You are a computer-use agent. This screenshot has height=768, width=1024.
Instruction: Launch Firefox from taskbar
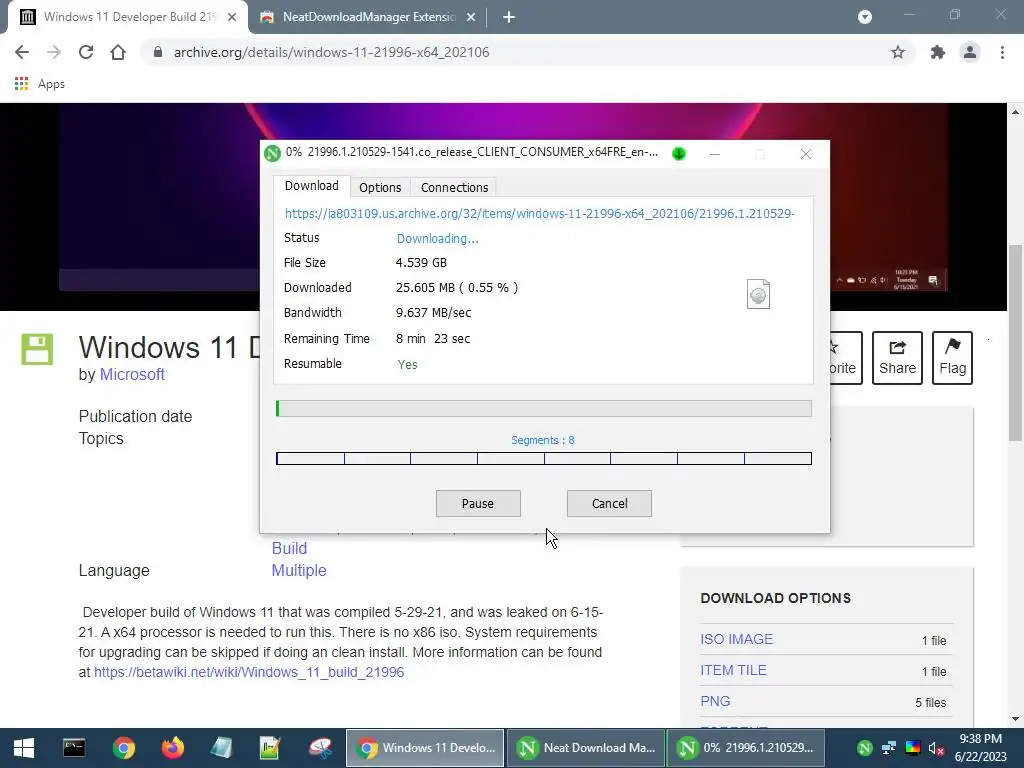point(173,748)
